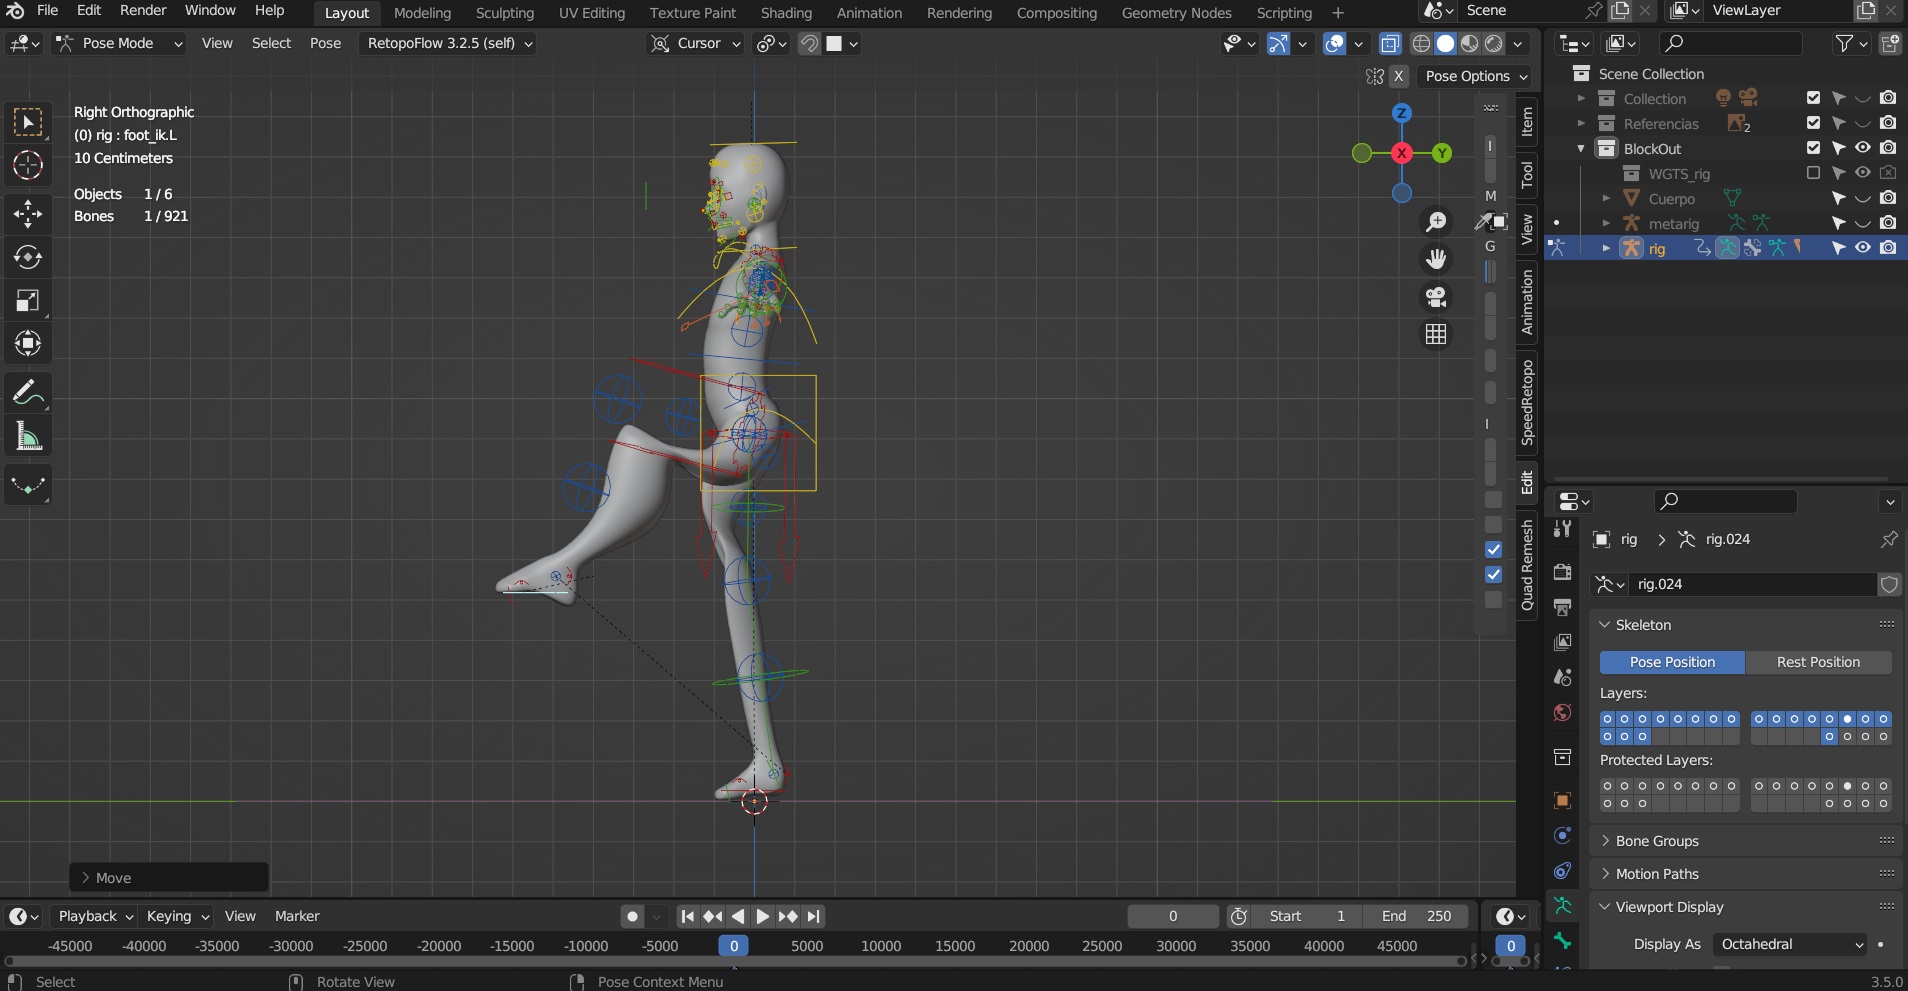Collapse the BlockOut collection tree
Viewport: 1908px width, 991px height.
point(1581,148)
